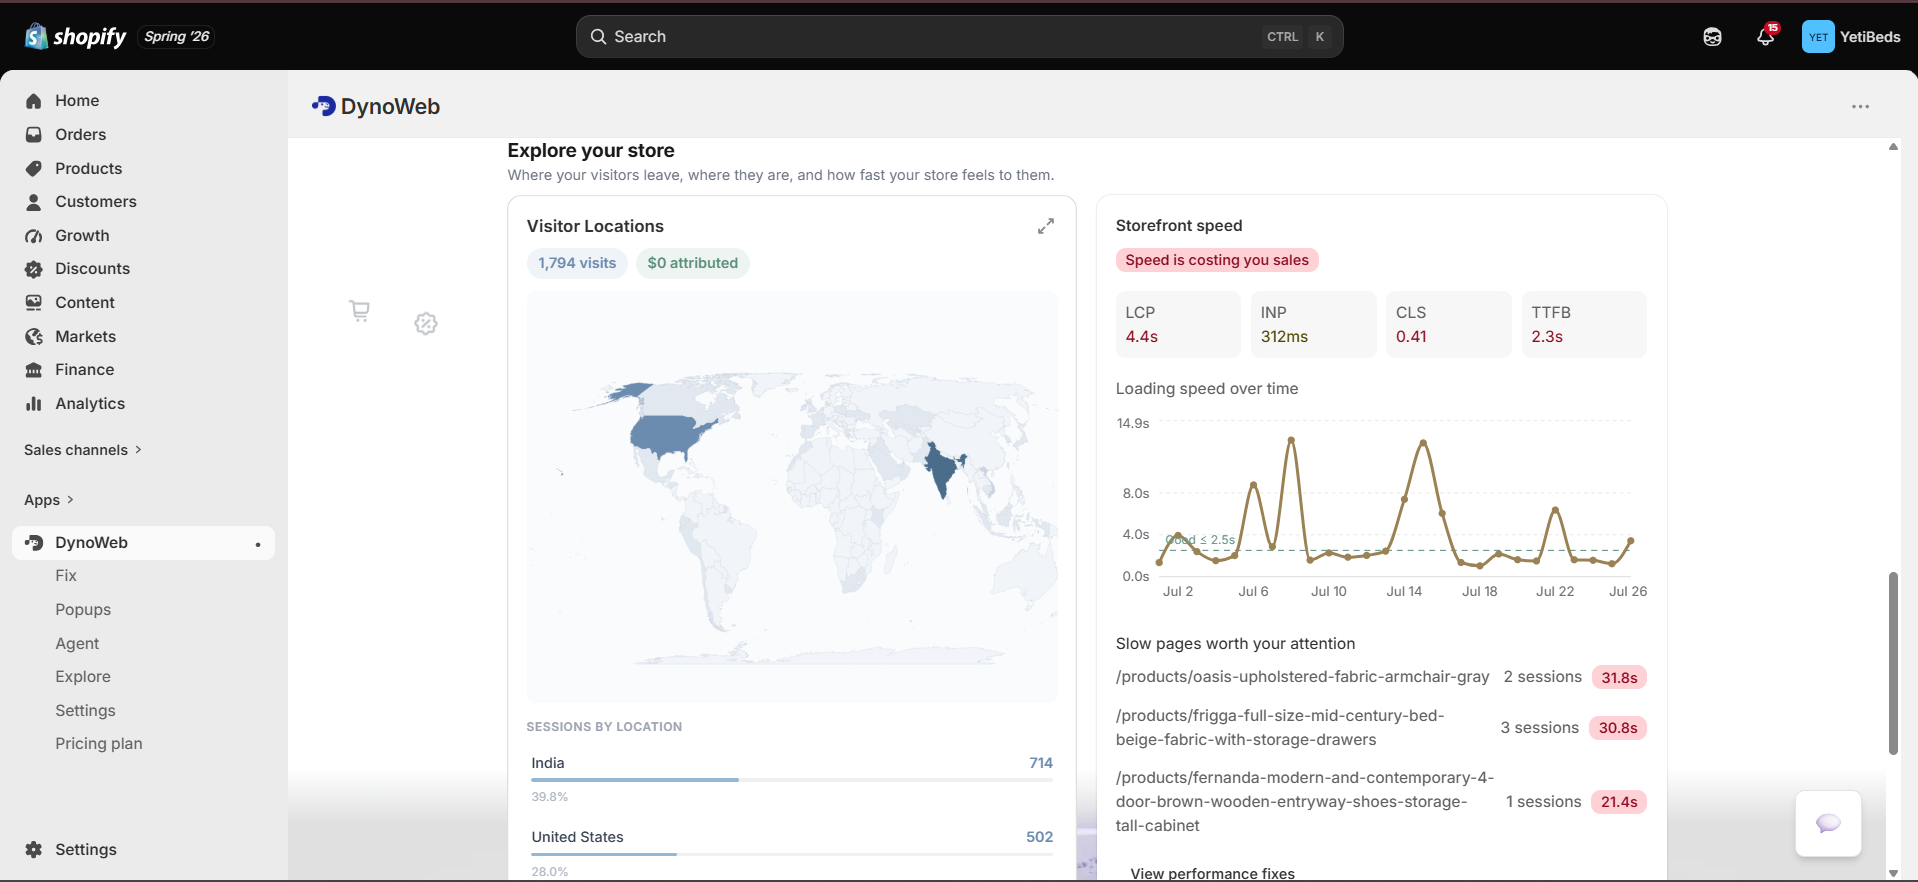
Task: Click the Markets globe icon
Action: coord(34,337)
